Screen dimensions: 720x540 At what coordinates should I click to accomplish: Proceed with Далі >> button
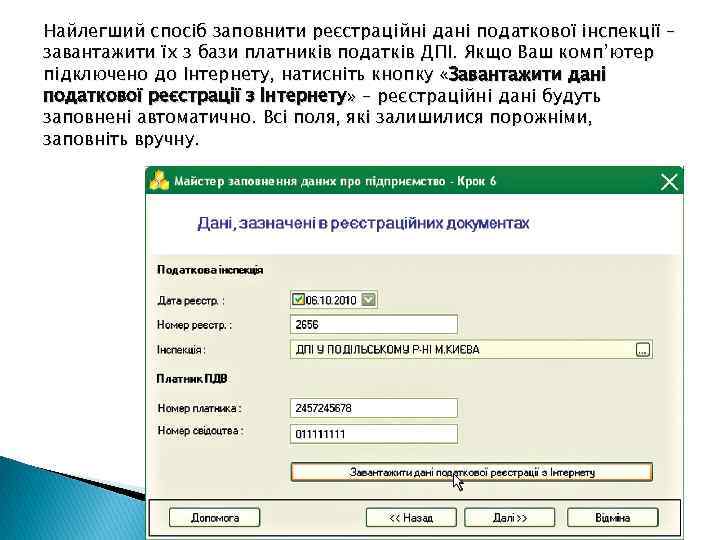click(x=510, y=518)
